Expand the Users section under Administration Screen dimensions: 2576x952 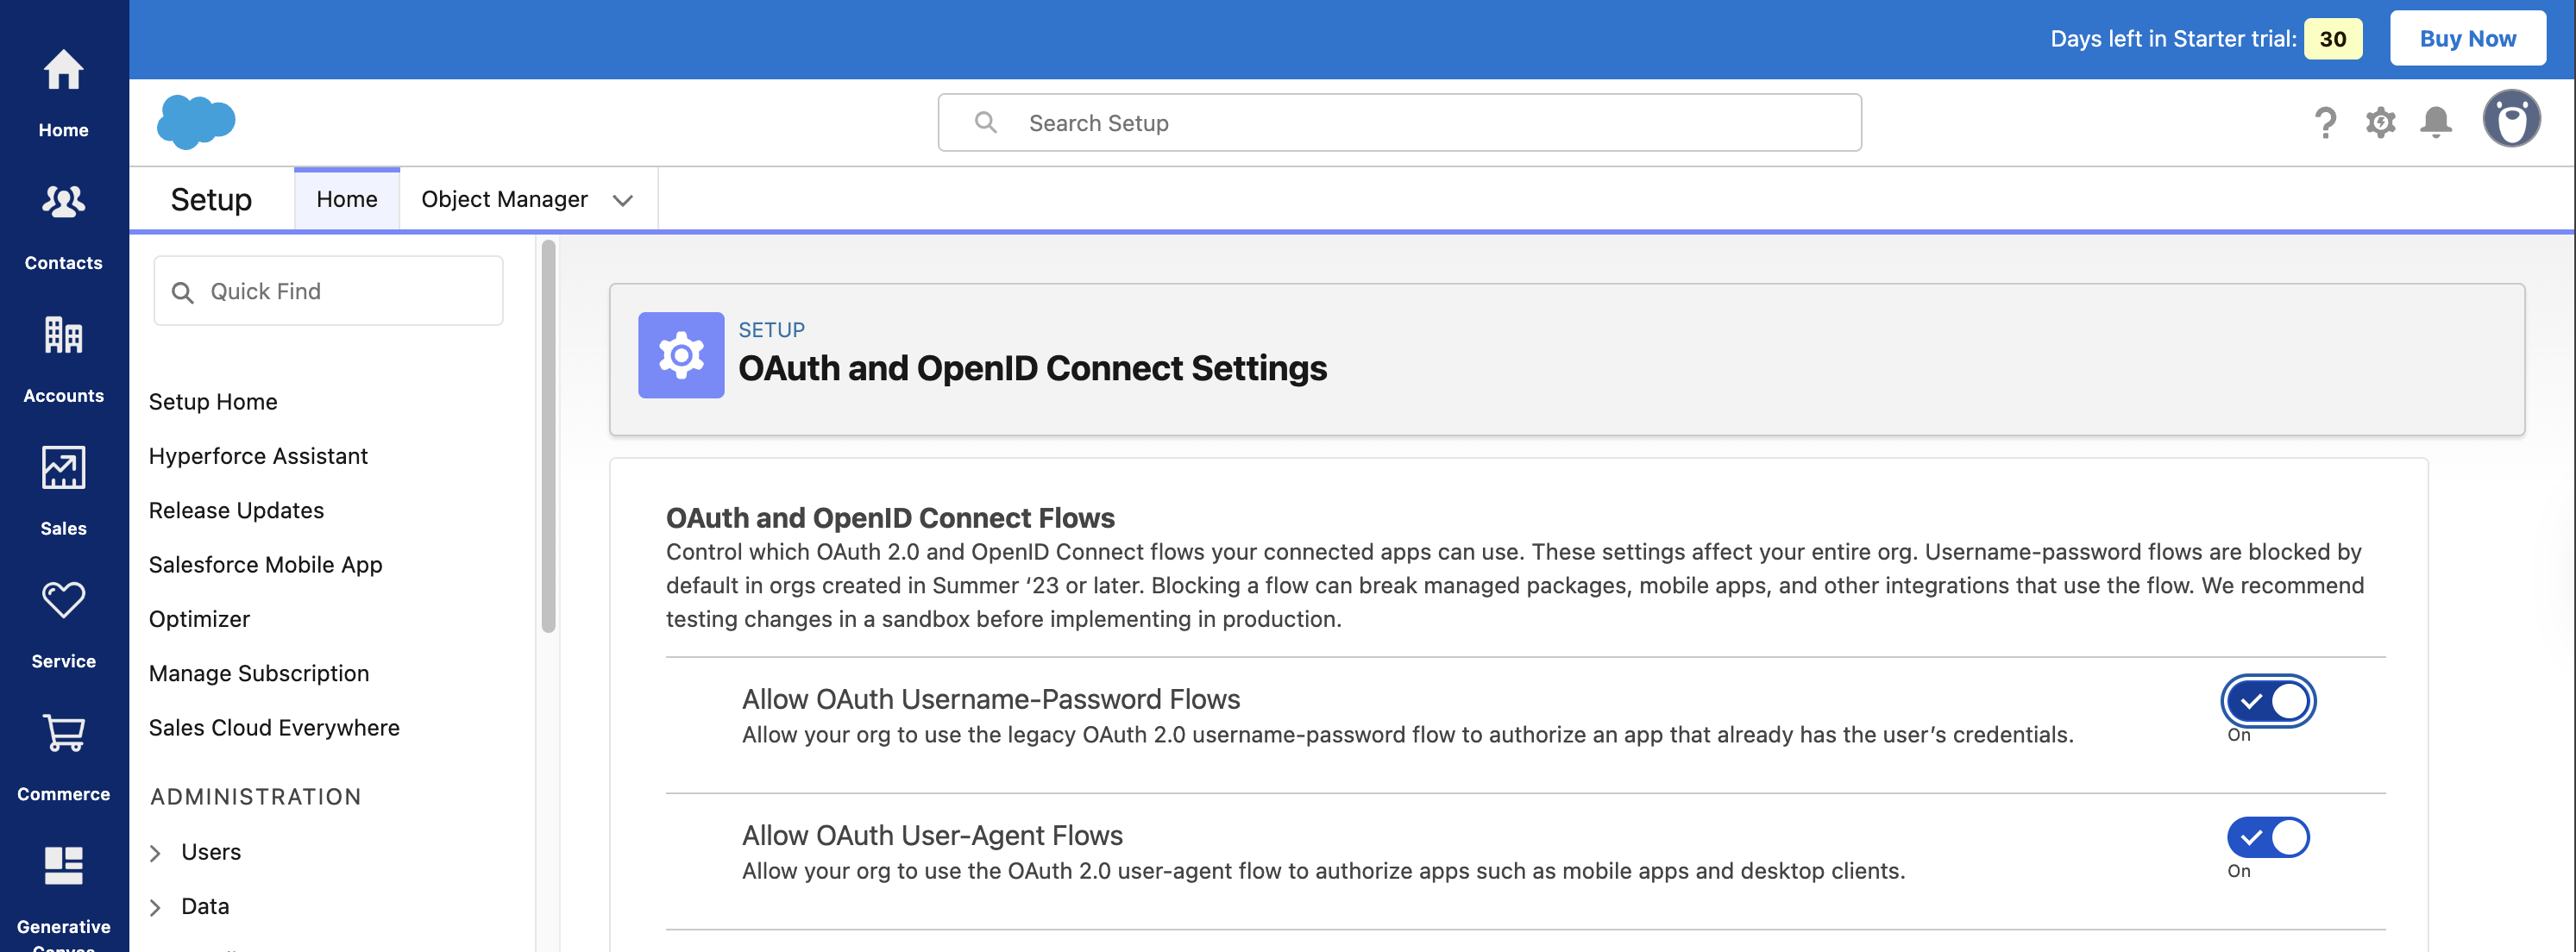point(156,853)
